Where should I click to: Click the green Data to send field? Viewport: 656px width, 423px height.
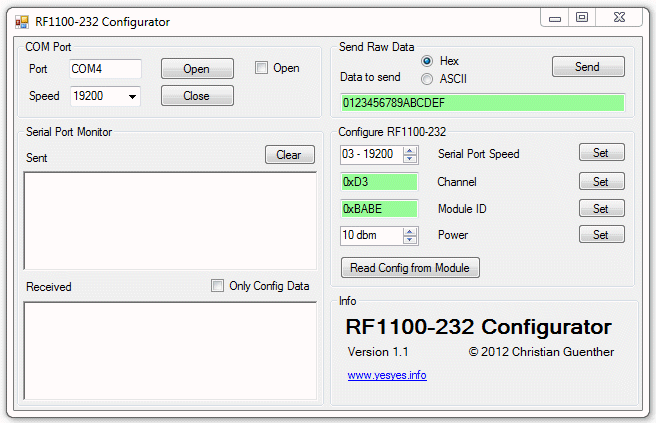483,103
